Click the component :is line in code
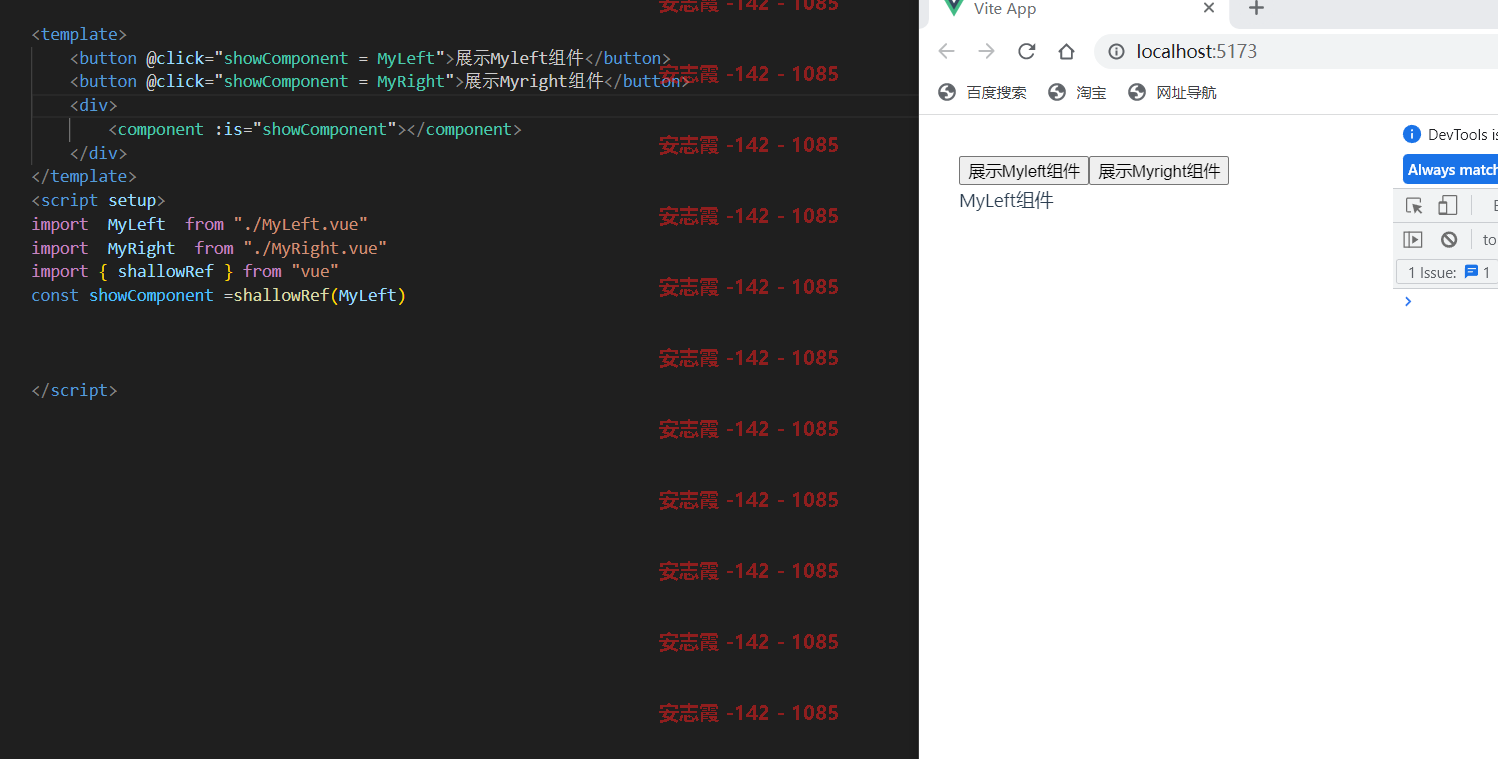This screenshot has width=1498, height=759. 315,129
